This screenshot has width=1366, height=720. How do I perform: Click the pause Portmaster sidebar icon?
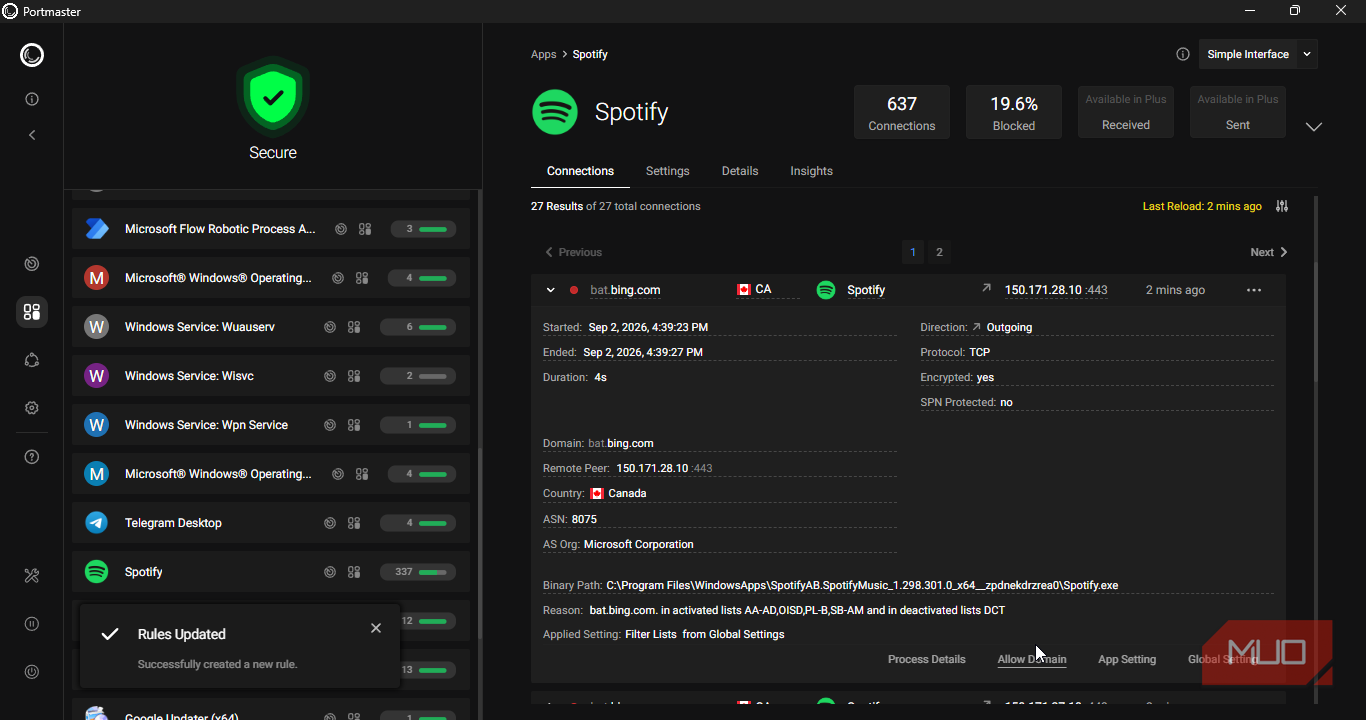32,624
